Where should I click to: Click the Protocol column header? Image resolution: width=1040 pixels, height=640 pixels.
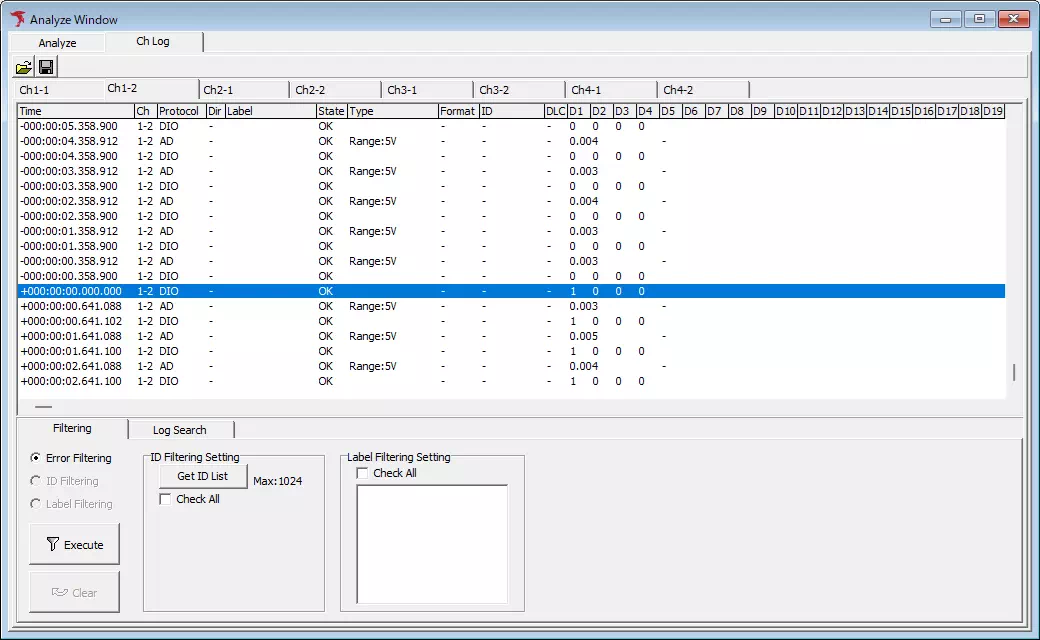click(x=179, y=111)
